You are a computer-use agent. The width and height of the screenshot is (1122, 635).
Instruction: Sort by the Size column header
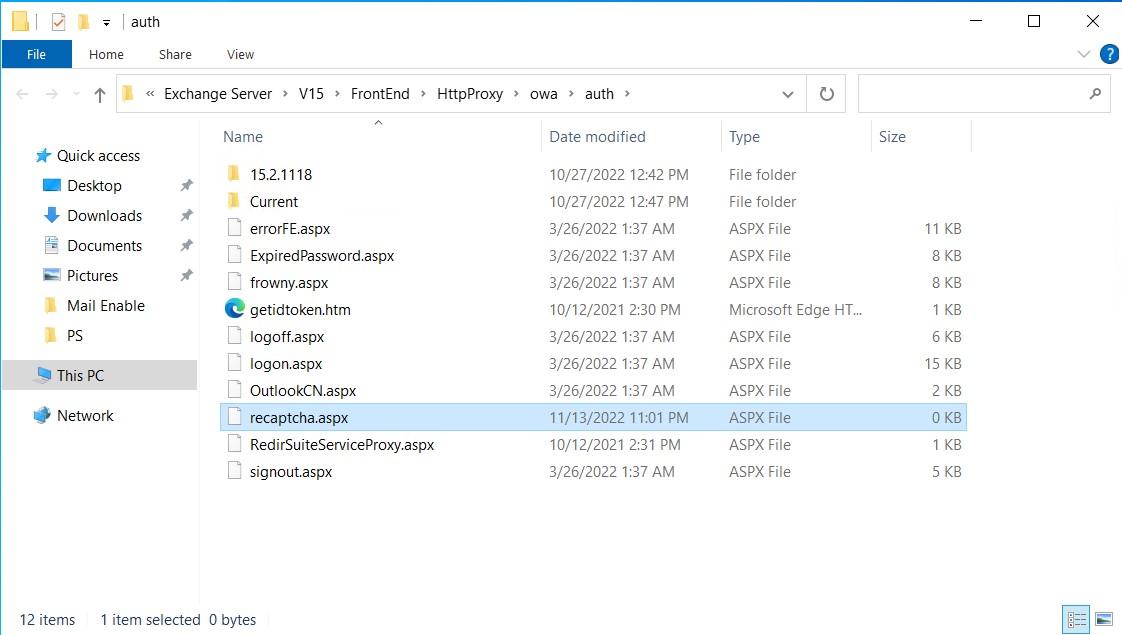point(892,137)
